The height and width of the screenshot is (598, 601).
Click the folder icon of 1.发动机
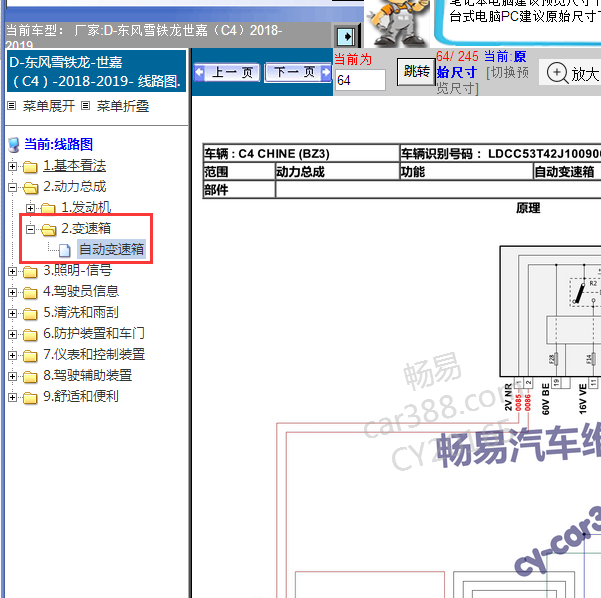tap(48, 209)
